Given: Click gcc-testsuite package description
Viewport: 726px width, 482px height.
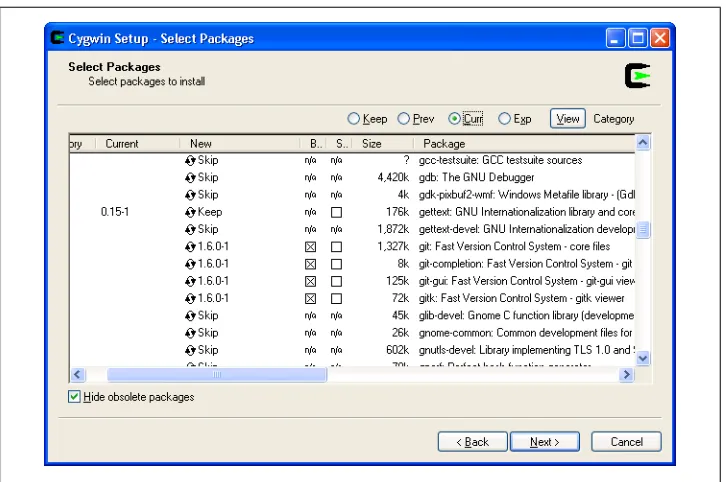Looking at the screenshot, I should coord(500,160).
